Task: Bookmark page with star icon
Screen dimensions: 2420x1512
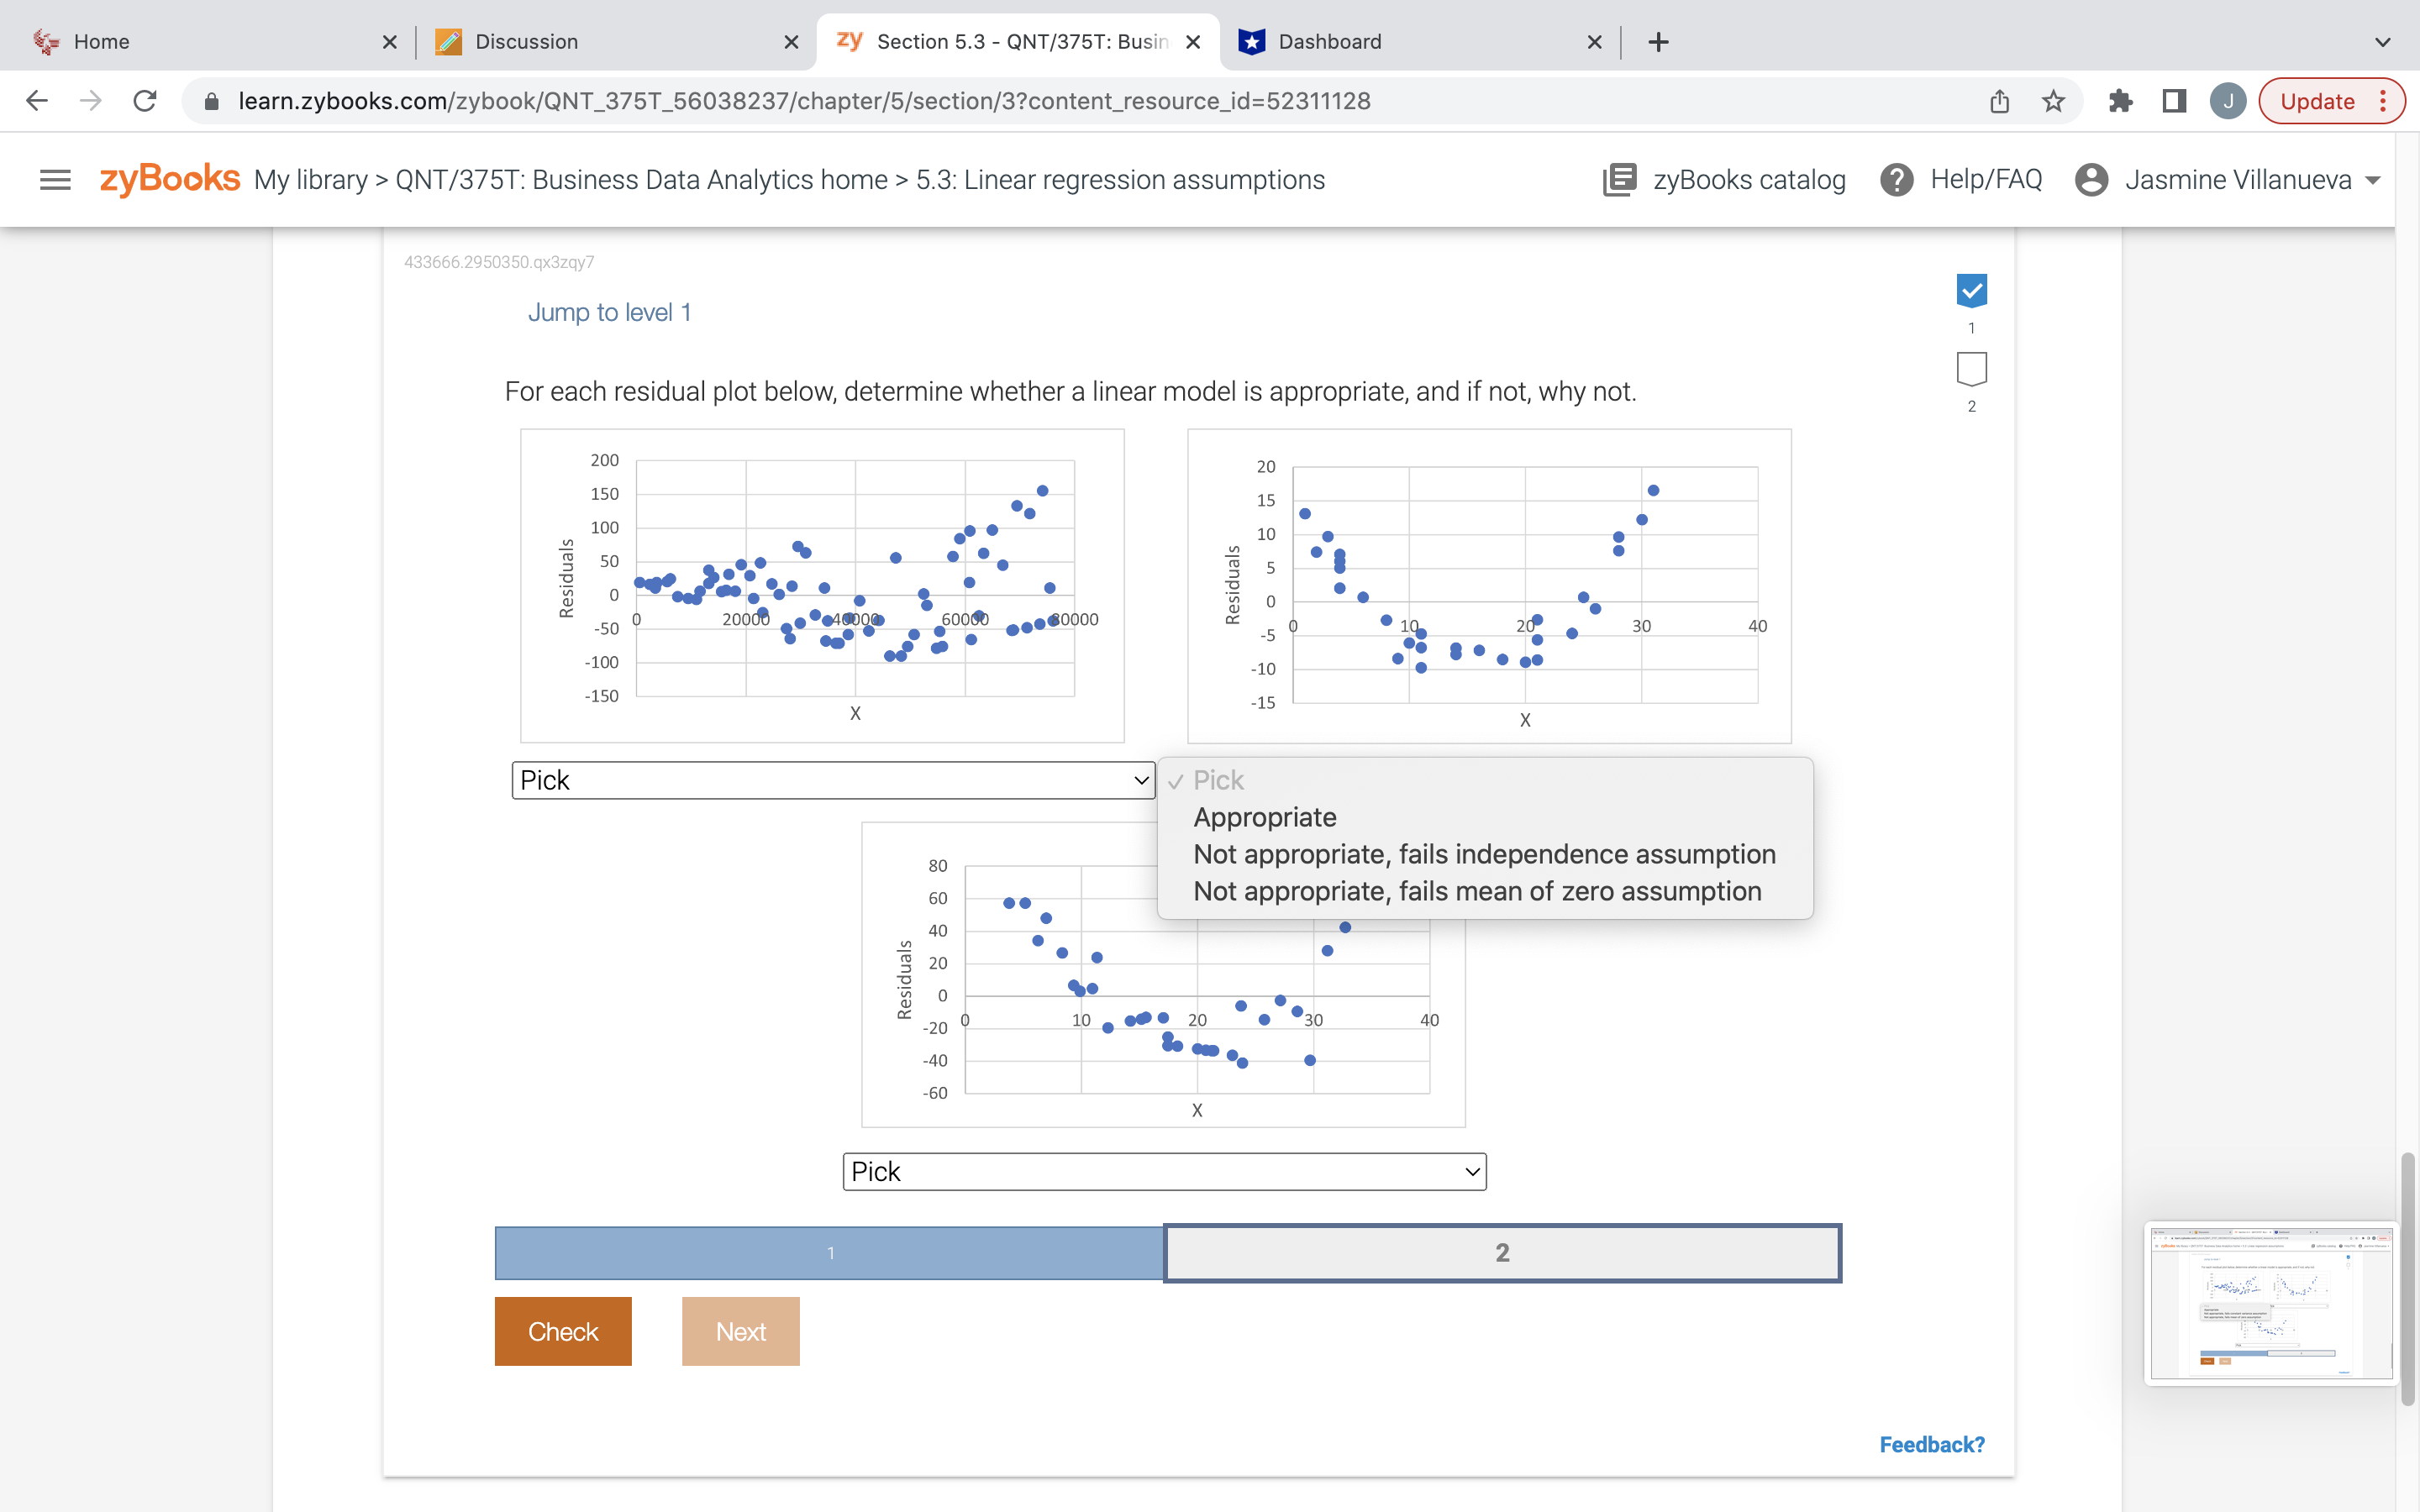Action: click(x=2053, y=101)
